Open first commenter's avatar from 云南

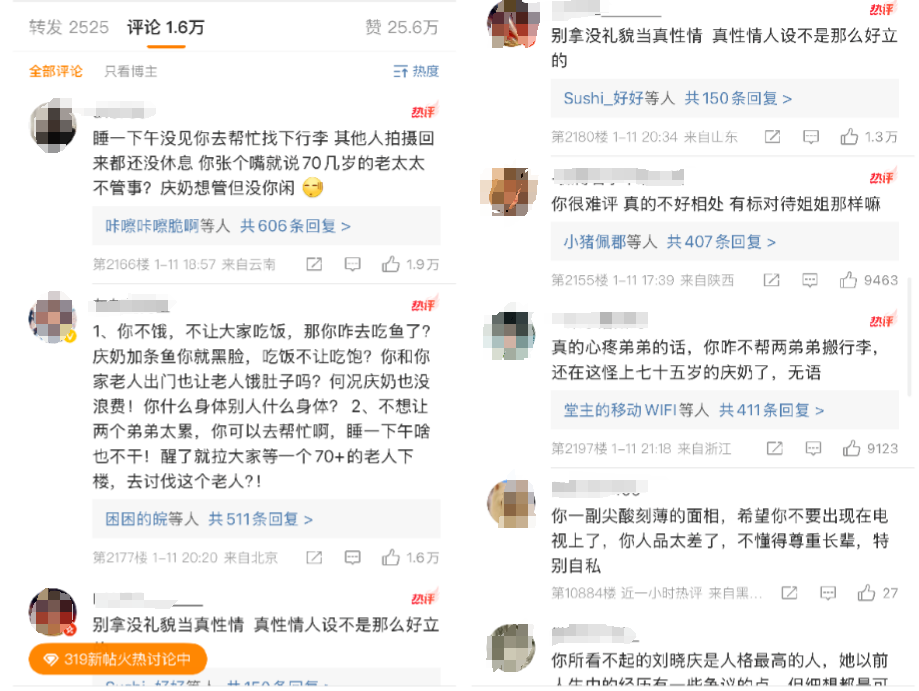[x=53, y=125]
